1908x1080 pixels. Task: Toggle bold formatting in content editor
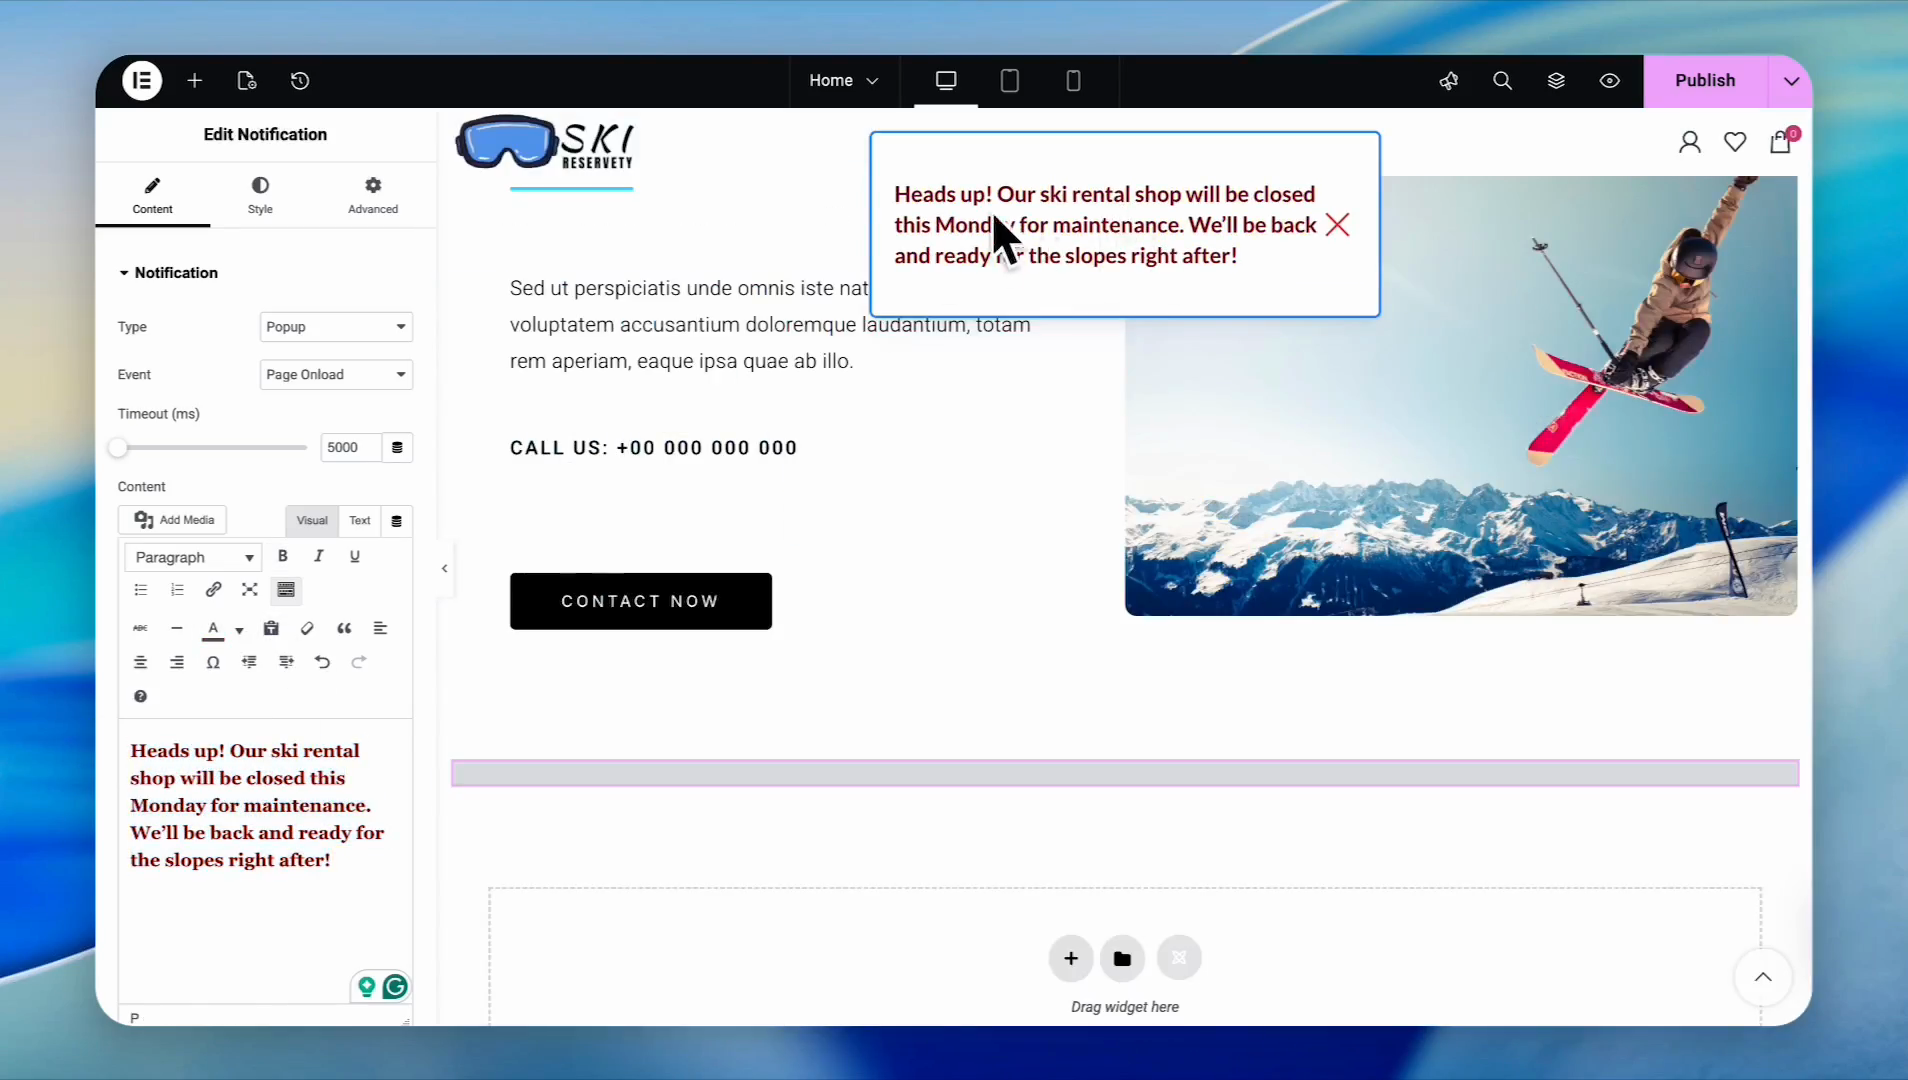point(283,556)
